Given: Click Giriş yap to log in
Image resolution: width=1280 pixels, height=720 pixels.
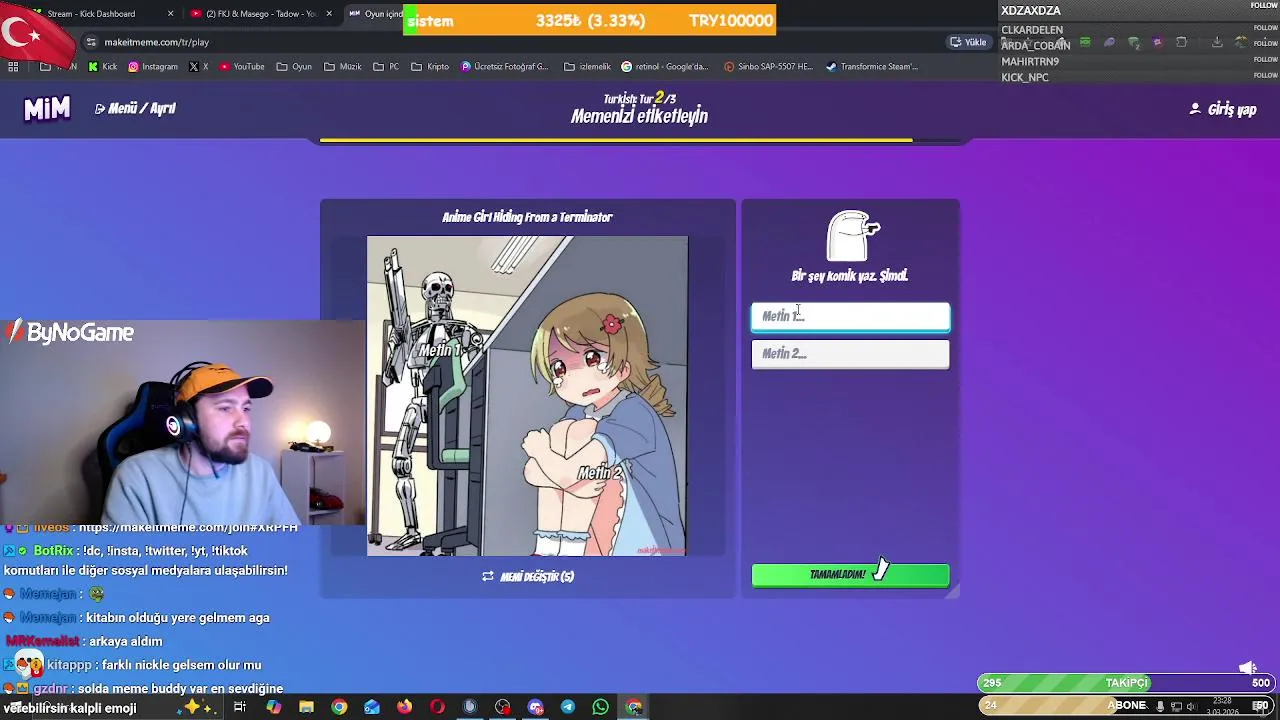Looking at the screenshot, I should (1223, 109).
